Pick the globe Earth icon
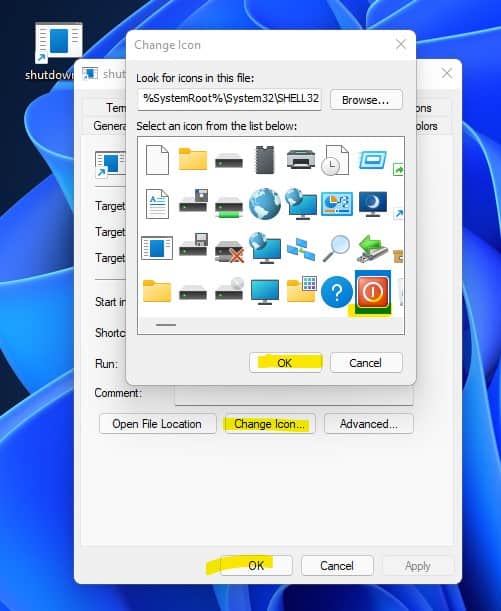Viewport: 501px width, 611px height. [x=265, y=204]
